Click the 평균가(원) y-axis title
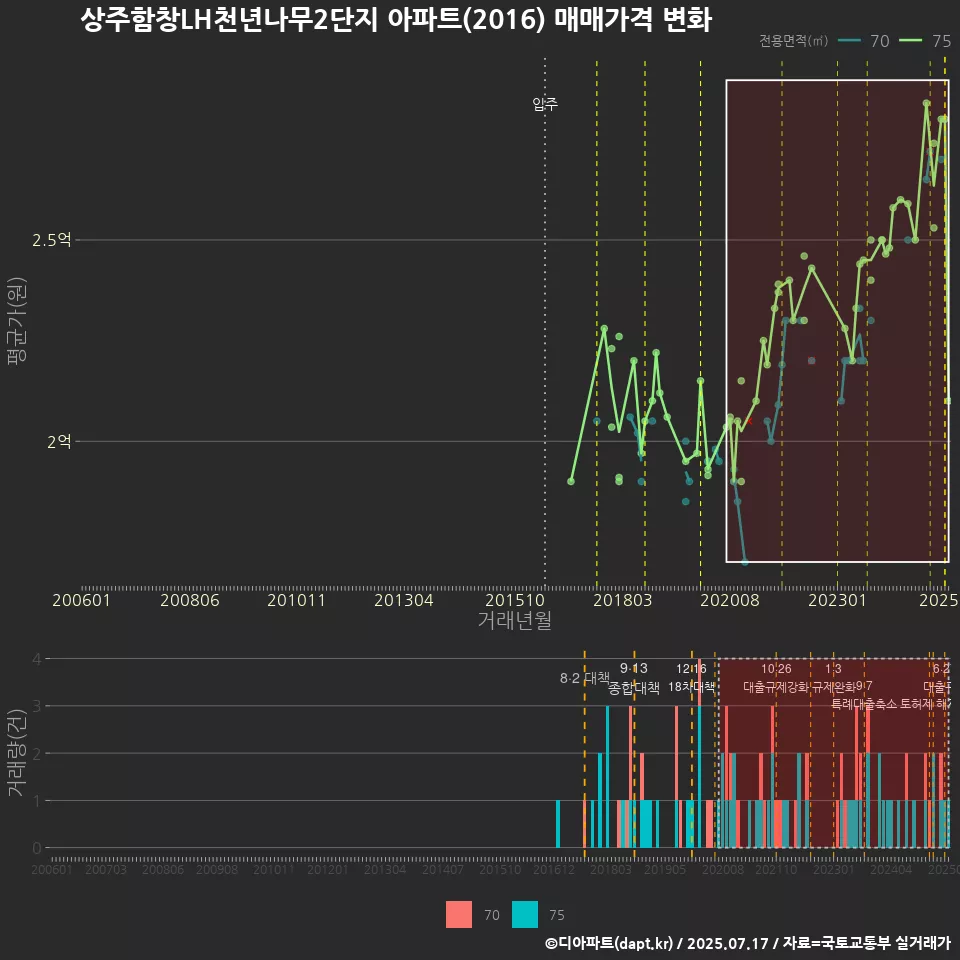Image resolution: width=960 pixels, height=960 pixels. tap(17, 321)
